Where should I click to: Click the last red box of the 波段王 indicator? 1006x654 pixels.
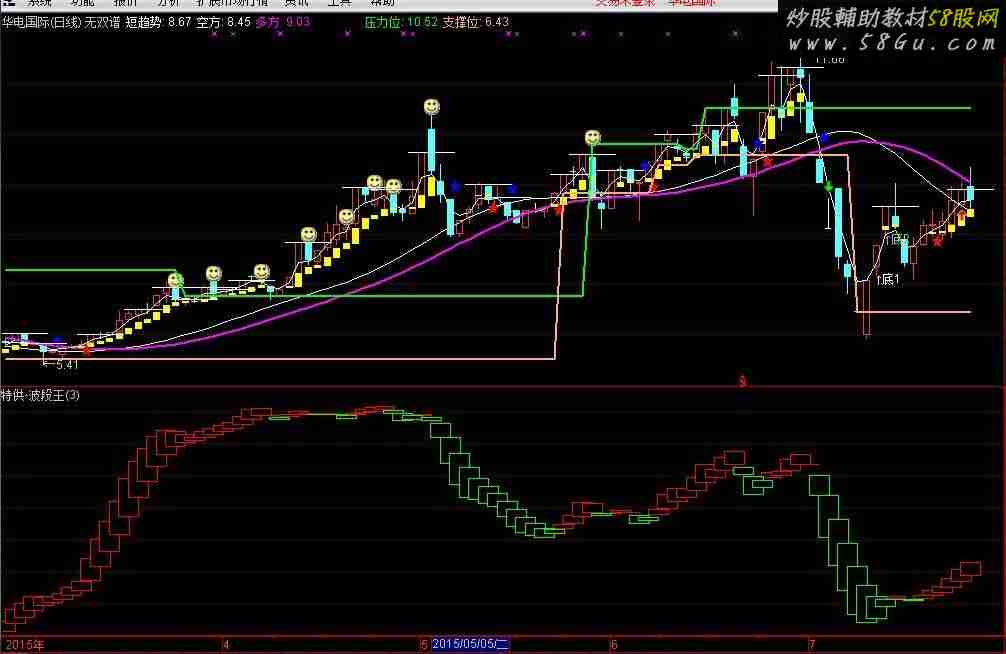point(971,569)
